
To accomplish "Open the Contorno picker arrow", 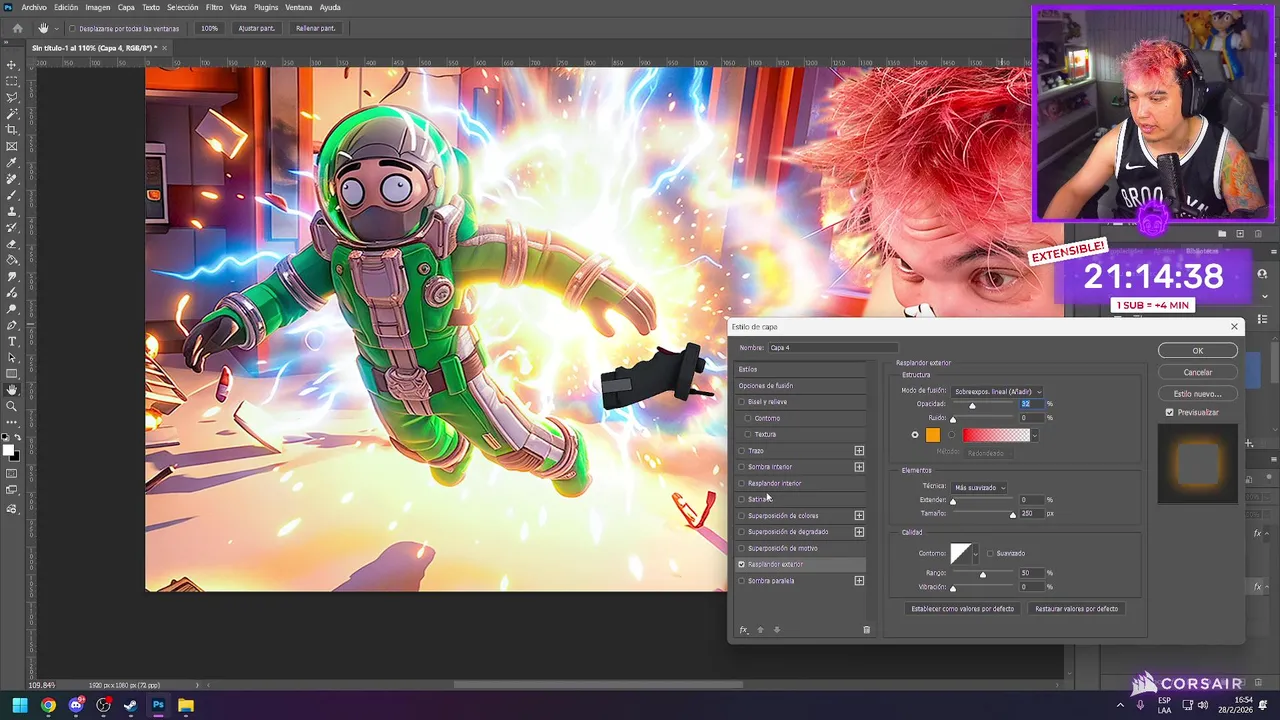I will tap(975, 553).
